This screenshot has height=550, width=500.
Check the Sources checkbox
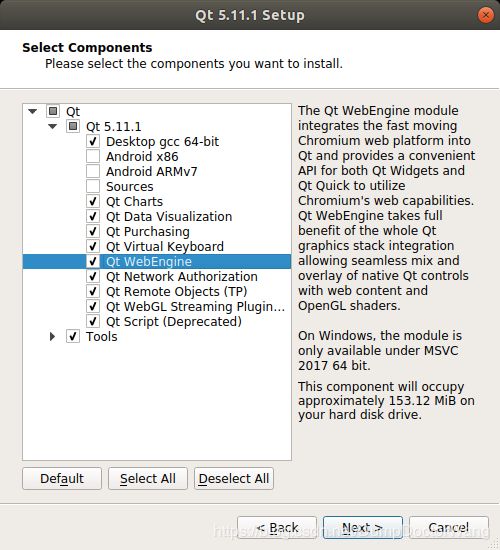pyautogui.click(x=93, y=186)
